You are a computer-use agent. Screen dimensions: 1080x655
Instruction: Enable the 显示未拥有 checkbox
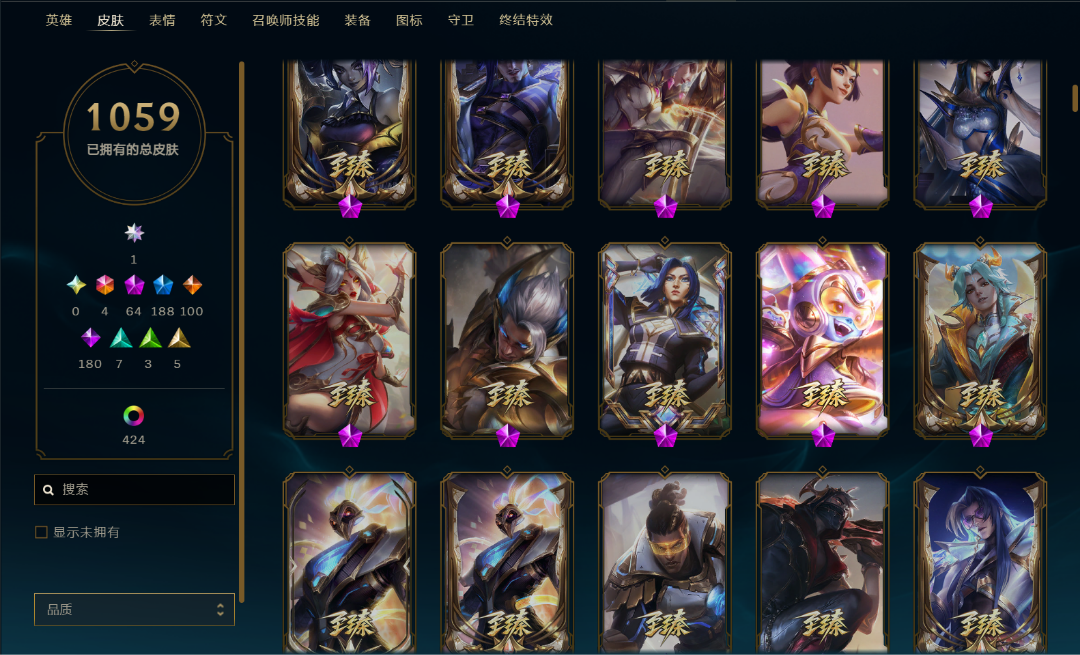(x=41, y=532)
